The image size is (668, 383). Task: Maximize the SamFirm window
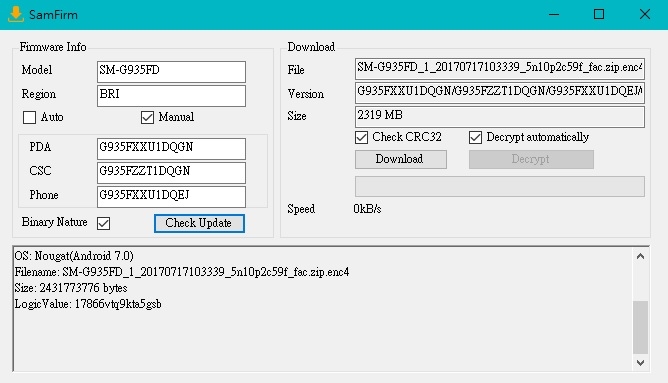coord(599,14)
